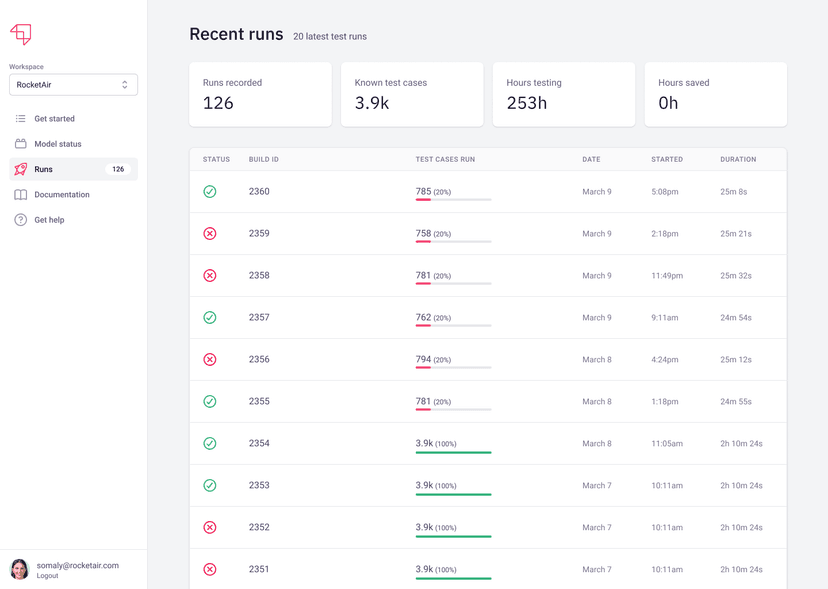Viewport: 828px width, 589px height.
Task: Open the RocketAir workspace dropdown
Action: 73,85
